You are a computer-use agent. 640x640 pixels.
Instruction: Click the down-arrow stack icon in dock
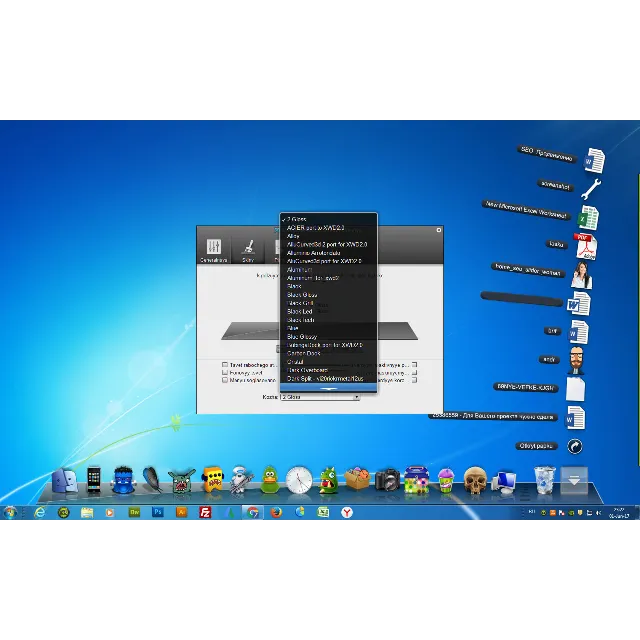tap(574, 480)
